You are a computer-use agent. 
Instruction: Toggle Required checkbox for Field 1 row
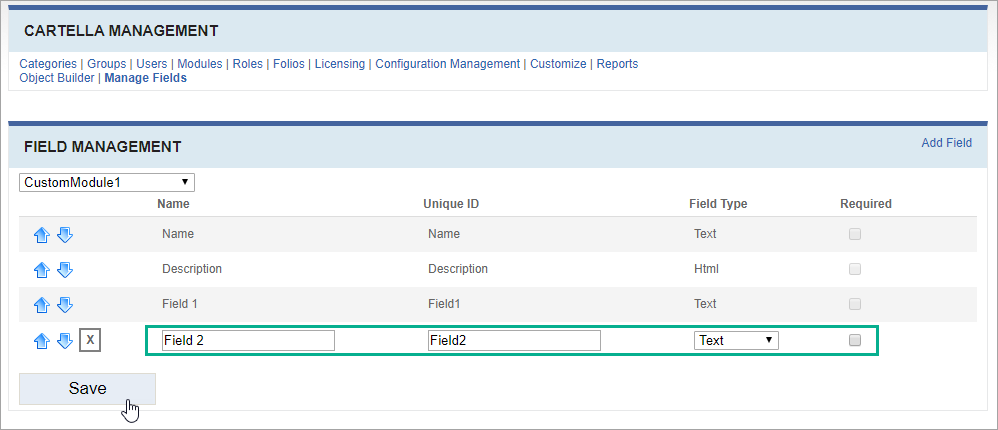click(855, 304)
